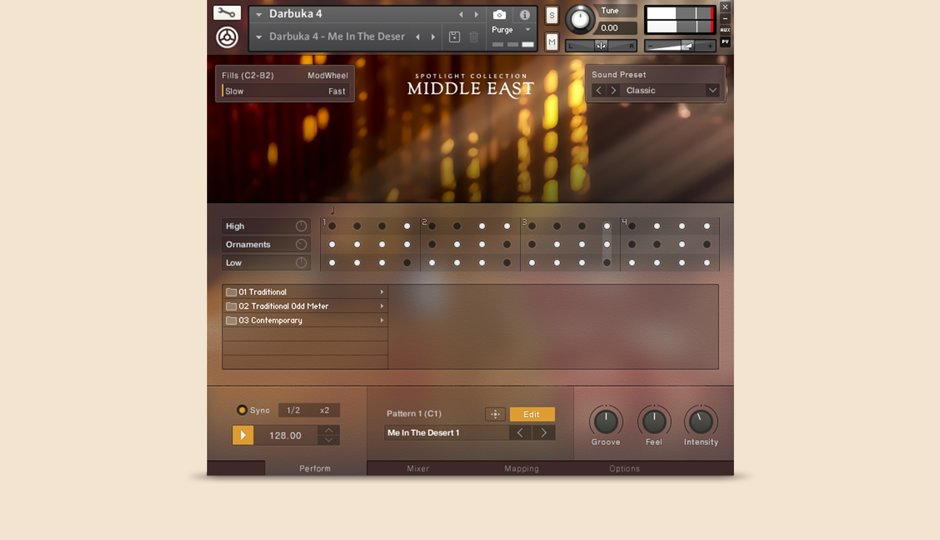Mute the instrument with M button

tap(552, 41)
